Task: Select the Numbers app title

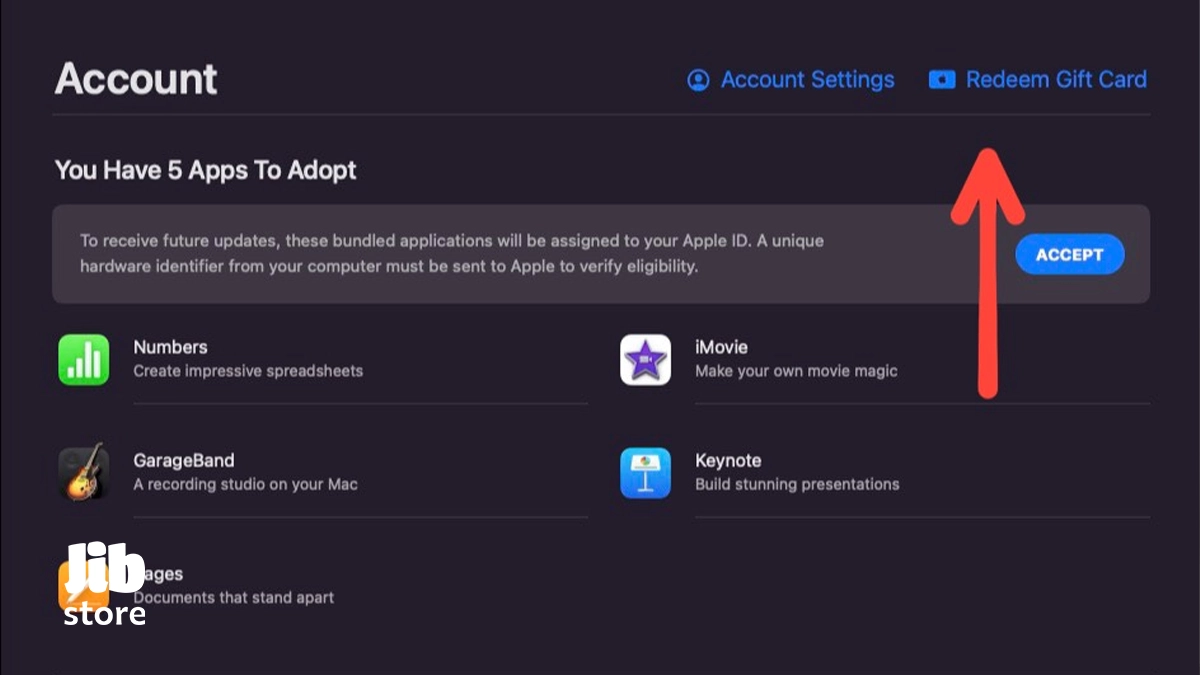Action: click(x=170, y=347)
